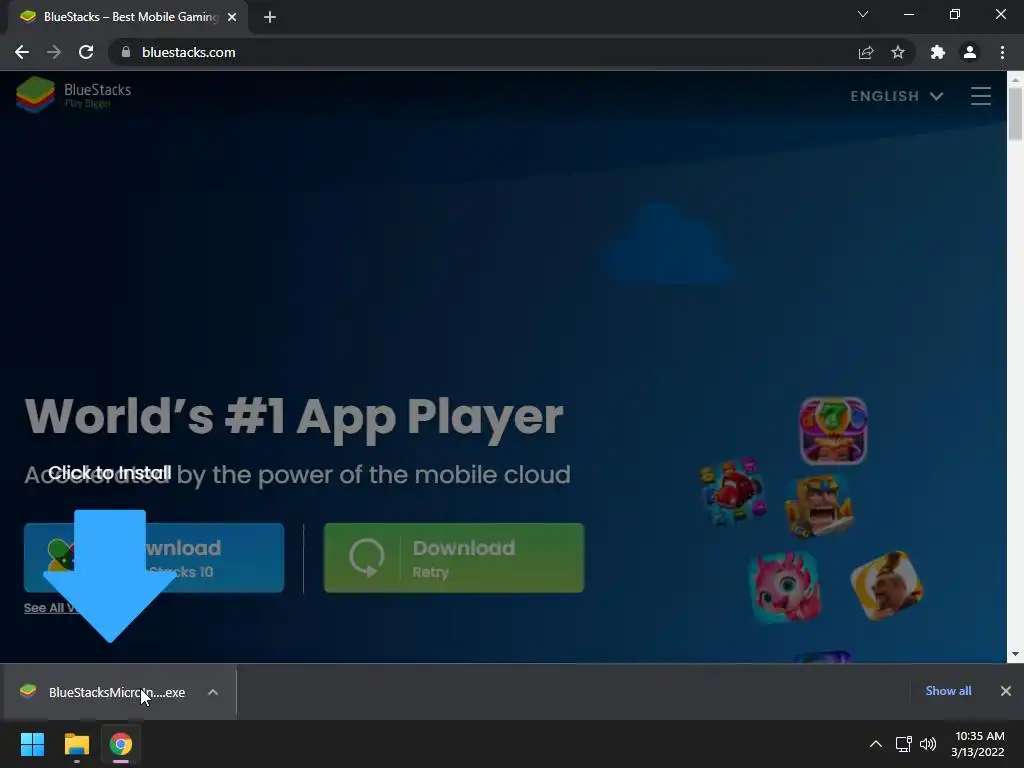The image size is (1024, 768).
Task: Open a new browser tab
Action: (270, 17)
